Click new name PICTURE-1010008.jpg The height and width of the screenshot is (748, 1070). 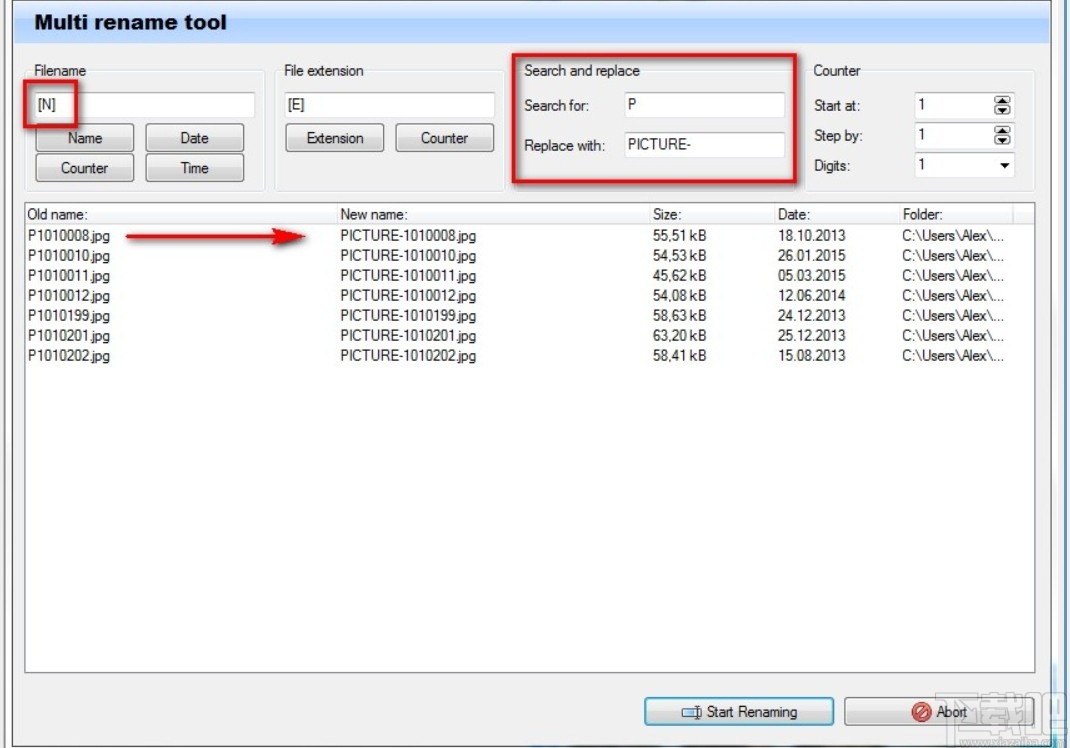point(408,236)
